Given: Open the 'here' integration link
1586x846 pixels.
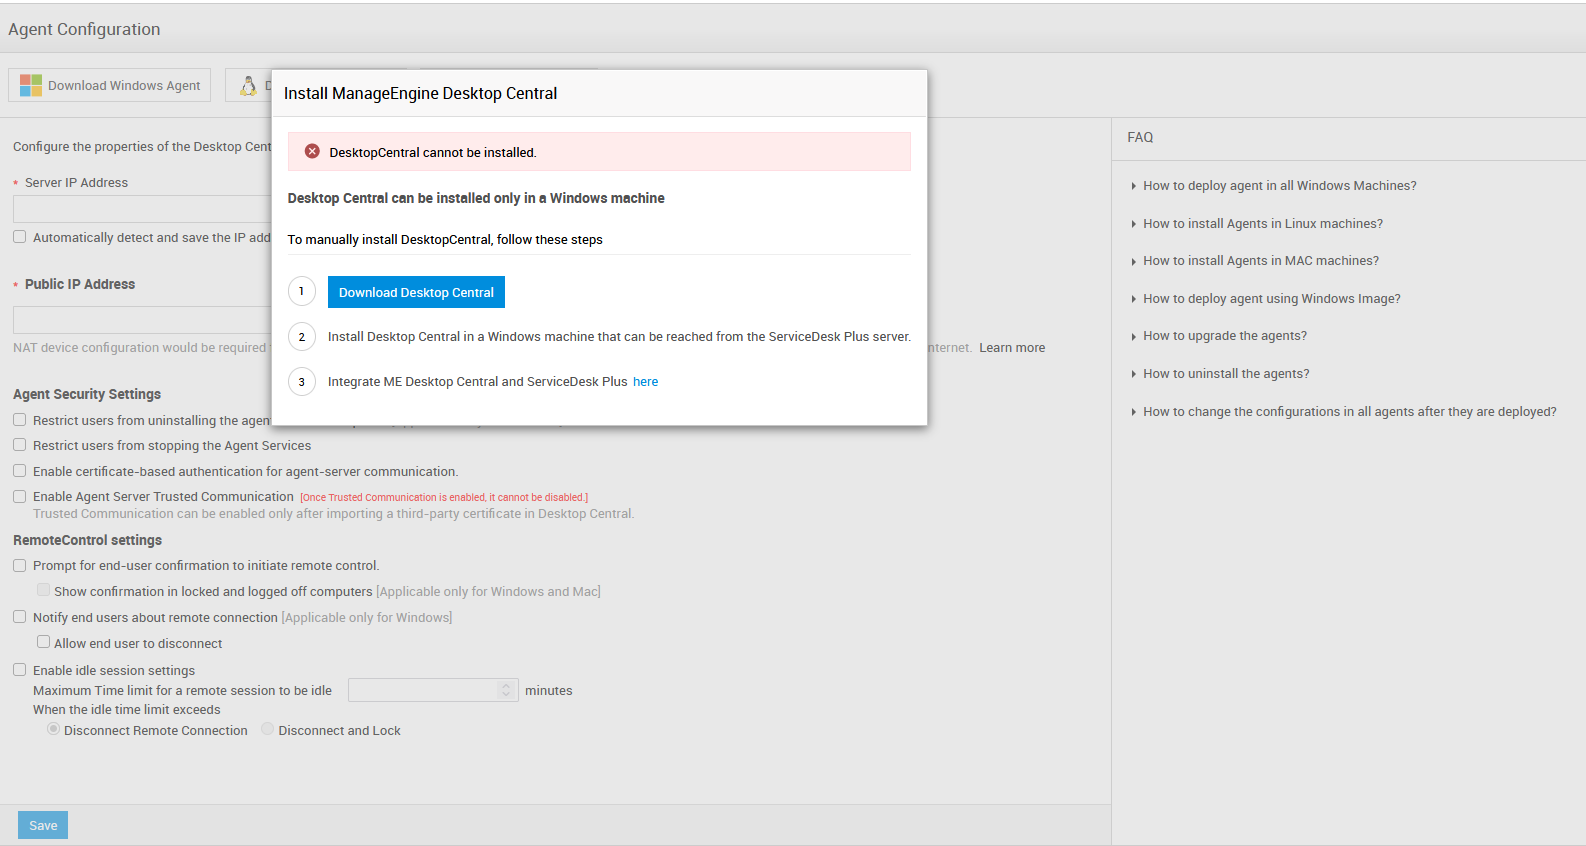Looking at the screenshot, I should (x=645, y=382).
